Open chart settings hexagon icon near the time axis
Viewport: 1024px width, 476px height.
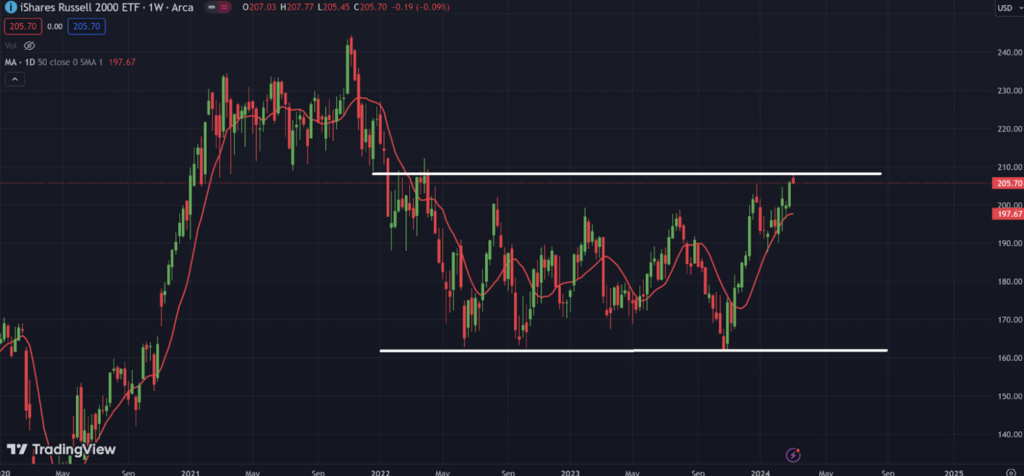(x=1010, y=471)
